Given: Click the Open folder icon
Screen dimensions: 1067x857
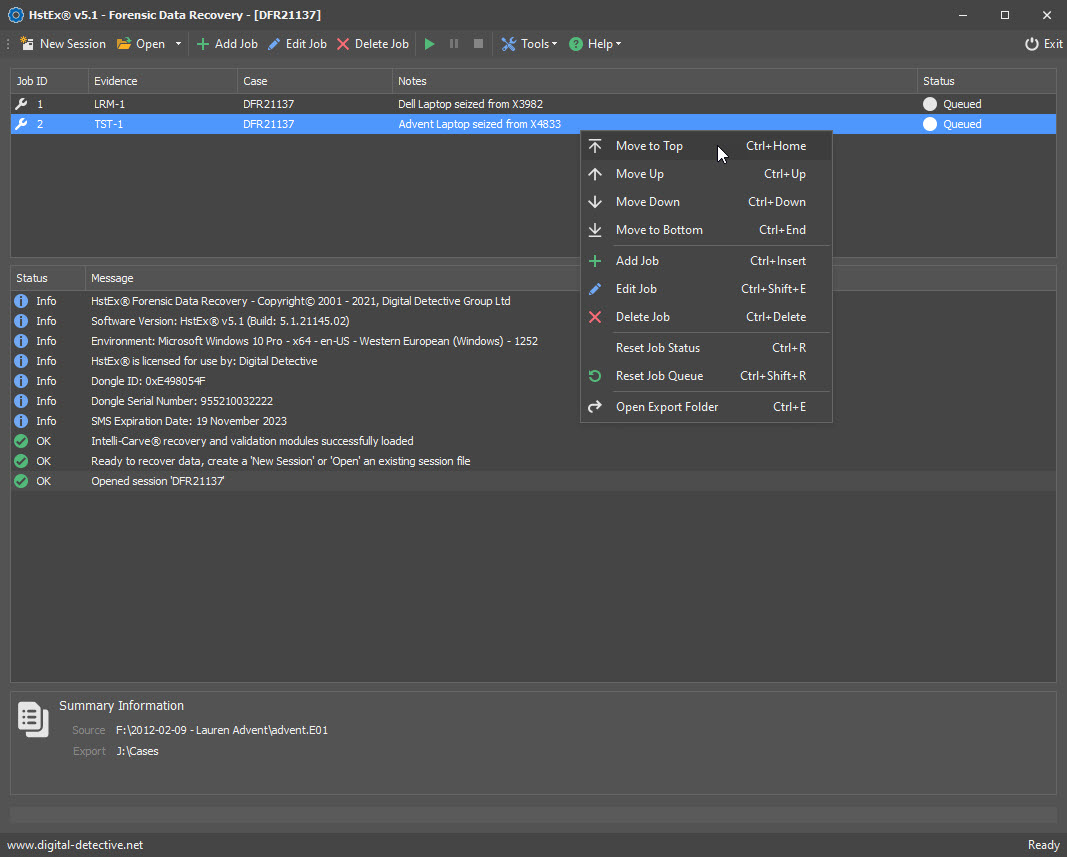Looking at the screenshot, I should click(124, 44).
